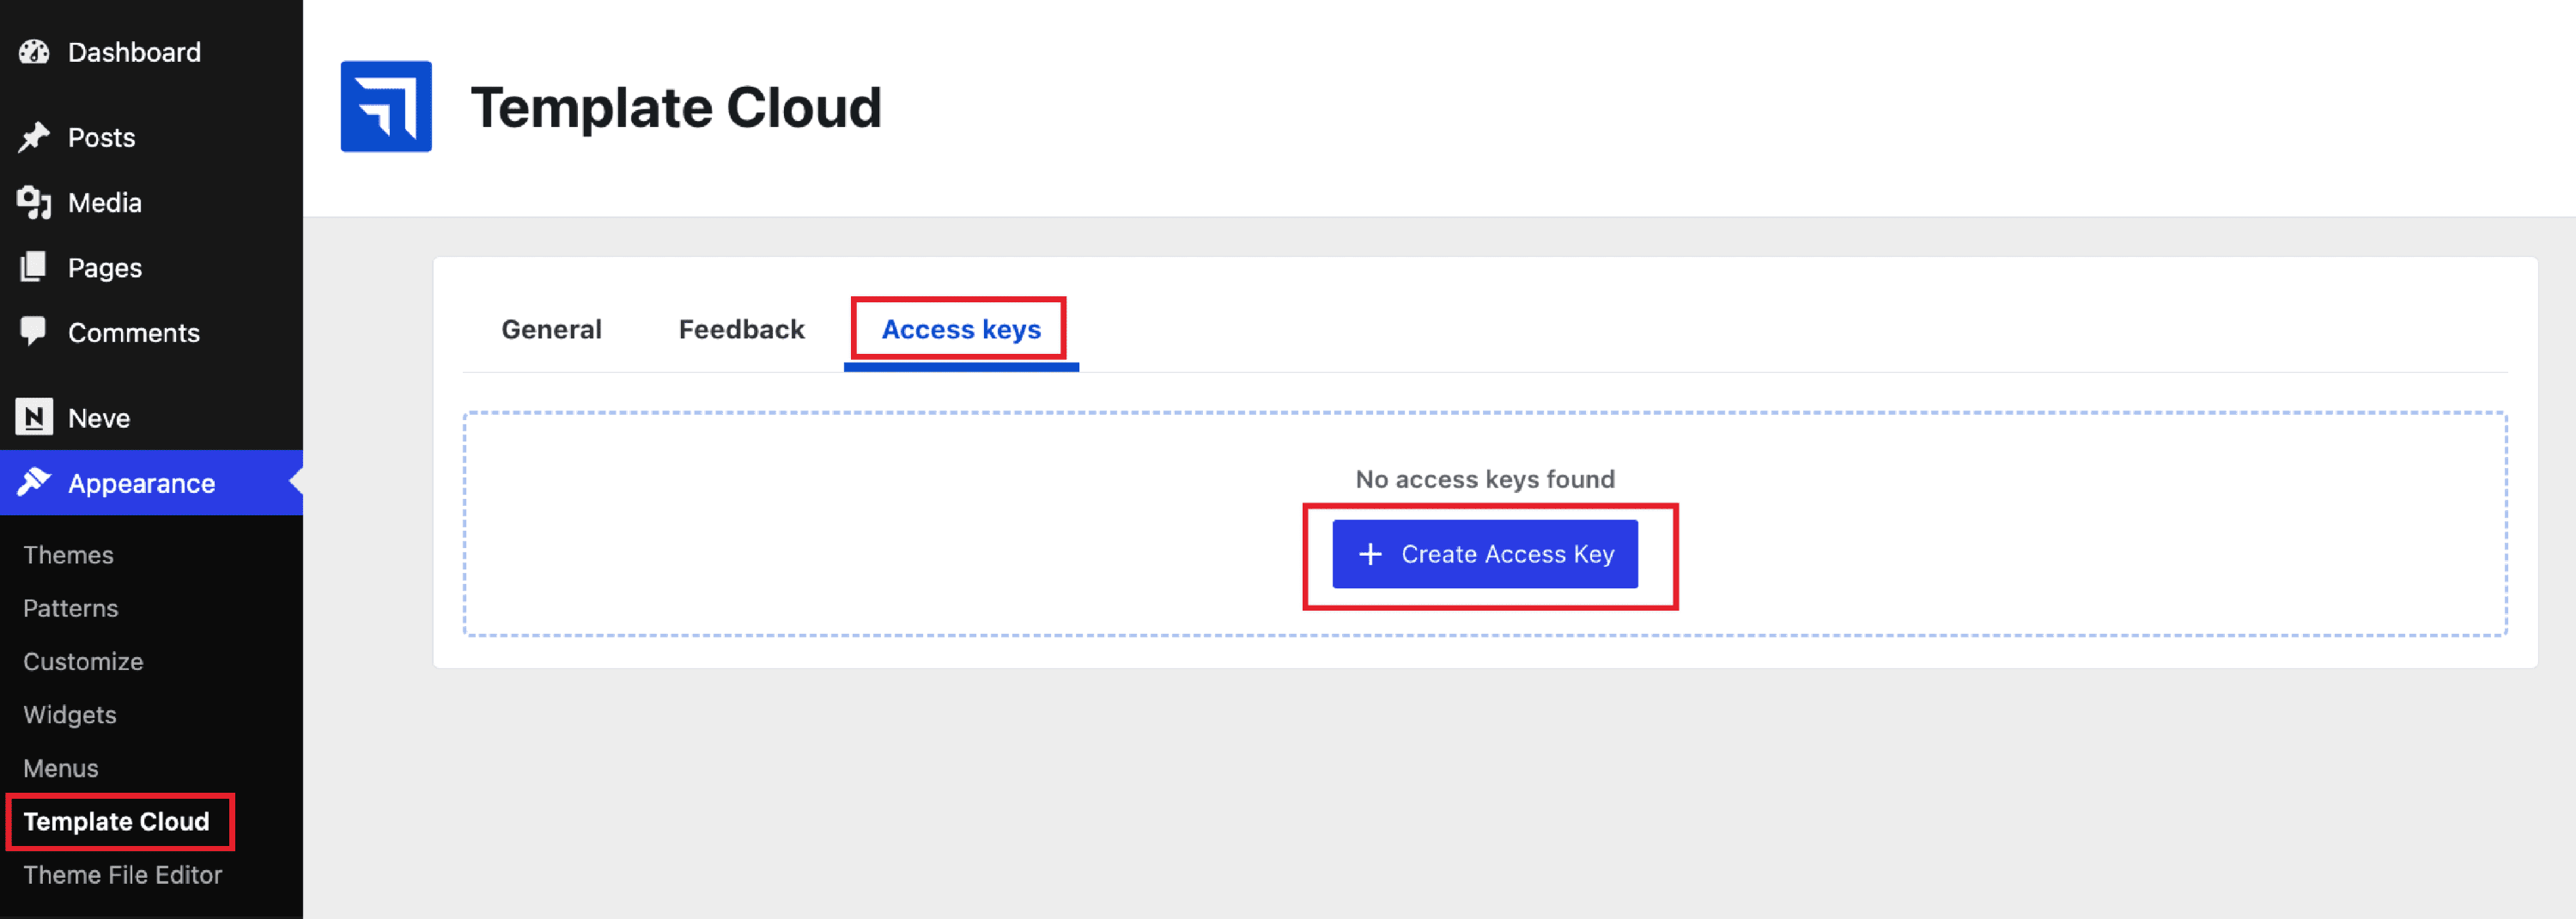The width and height of the screenshot is (2576, 919).
Task: Open Themes in the Appearance submenu
Action: (x=68, y=555)
